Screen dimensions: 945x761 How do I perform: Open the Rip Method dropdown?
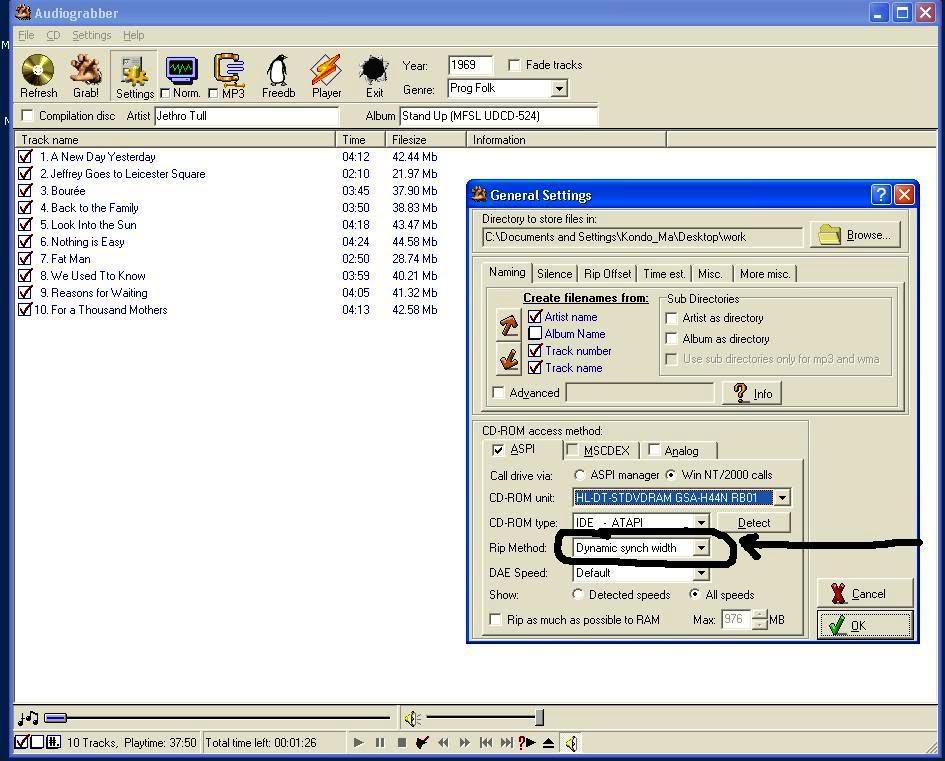pos(701,548)
